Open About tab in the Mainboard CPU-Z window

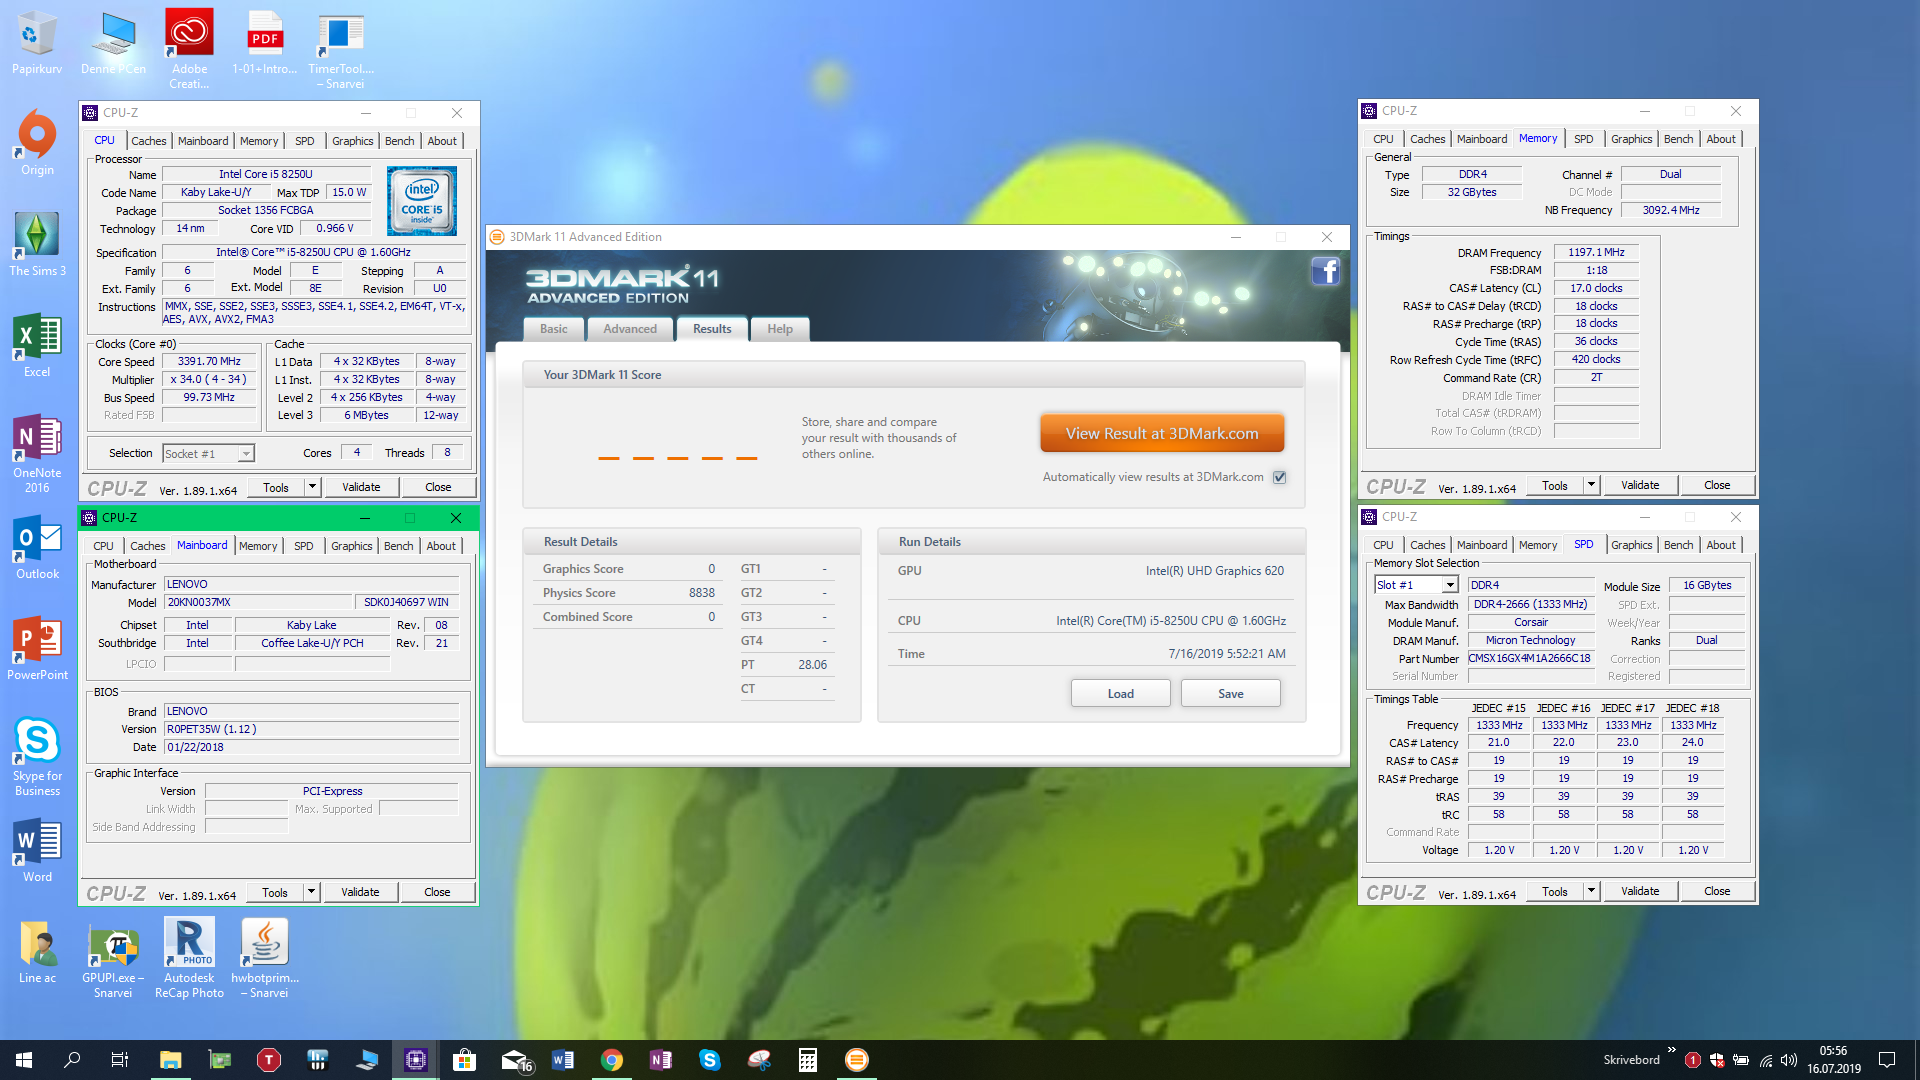point(441,546)
